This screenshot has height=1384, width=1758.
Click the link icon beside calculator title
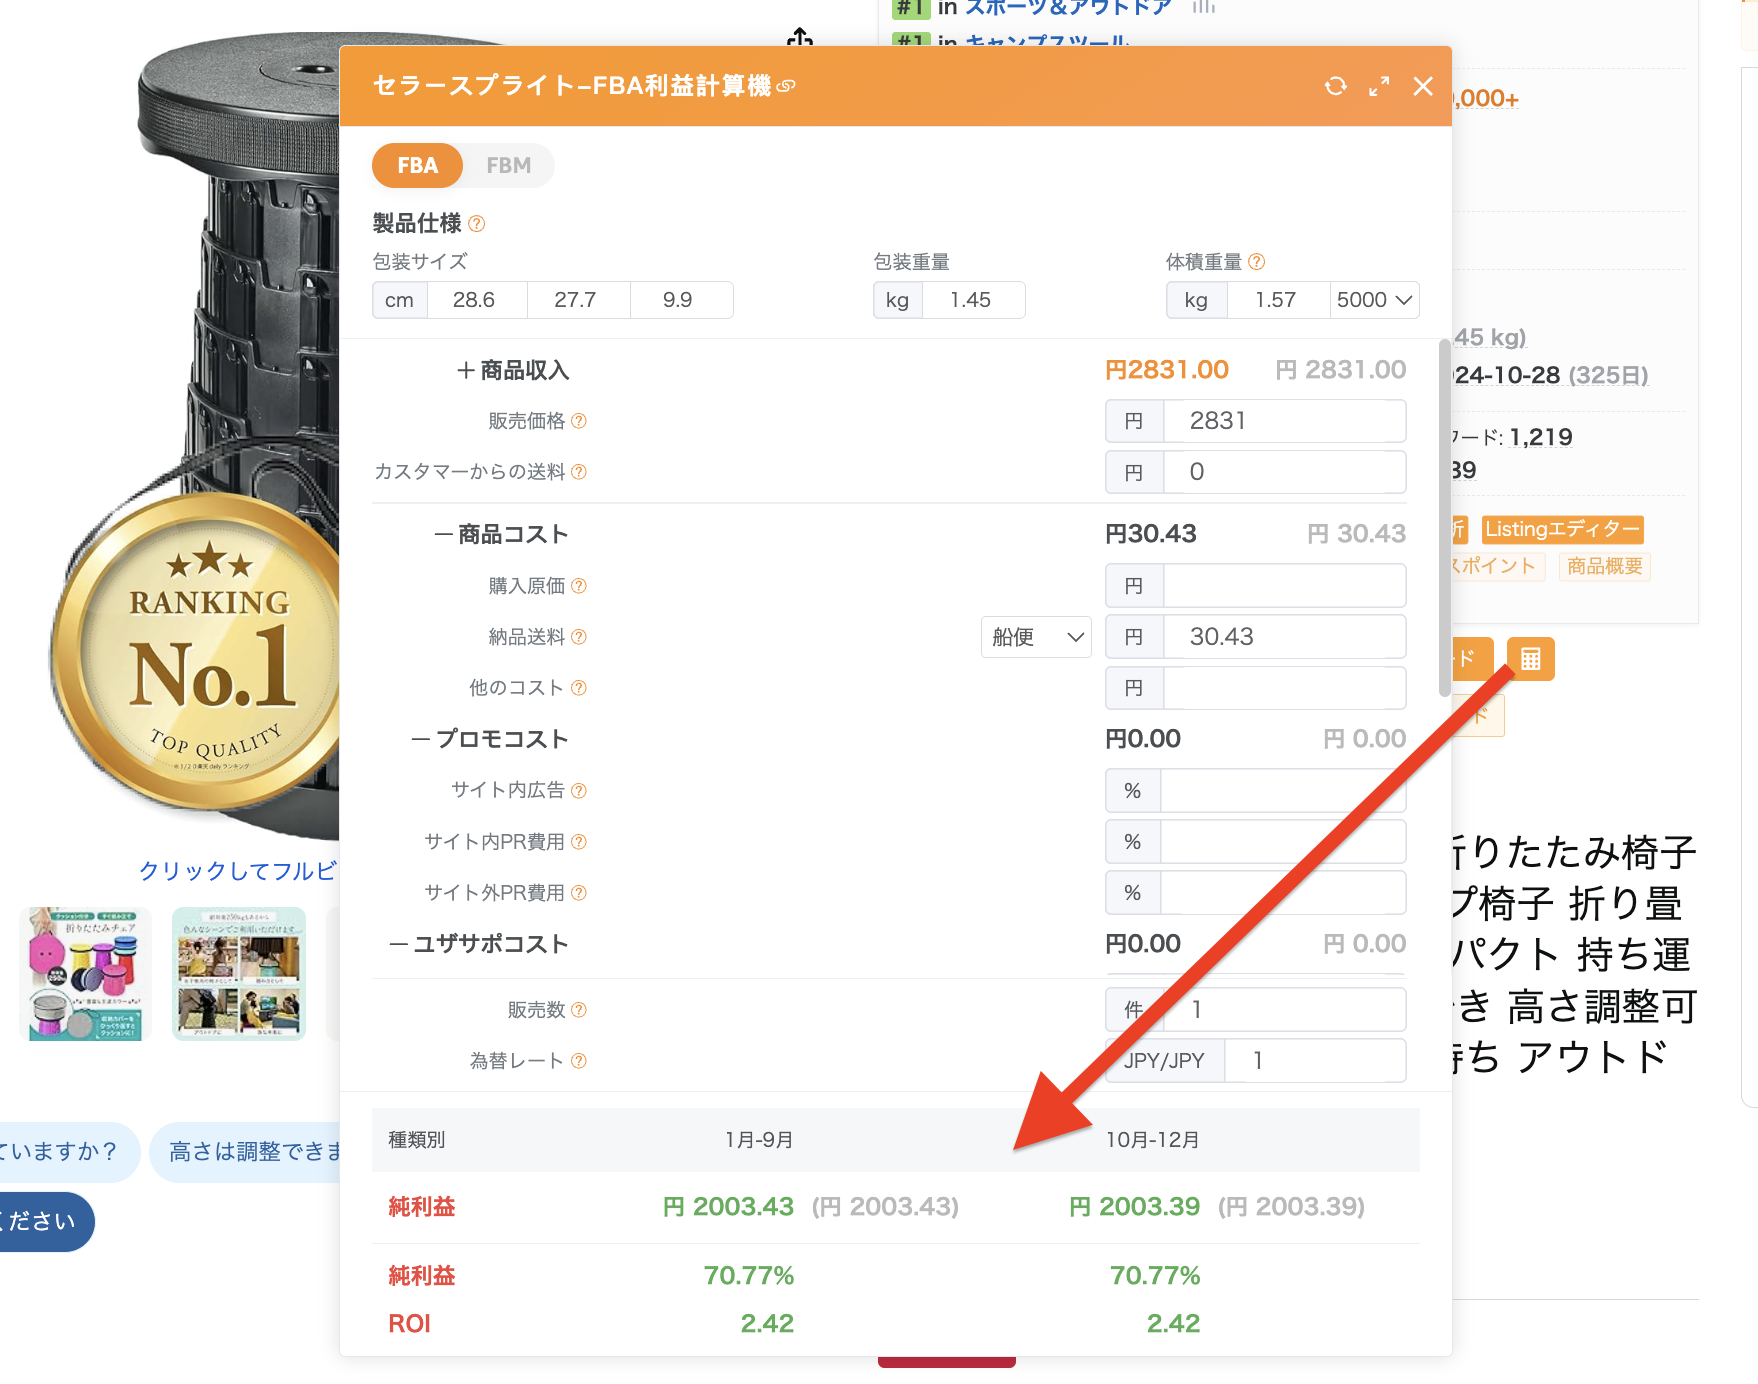point(787,87)
